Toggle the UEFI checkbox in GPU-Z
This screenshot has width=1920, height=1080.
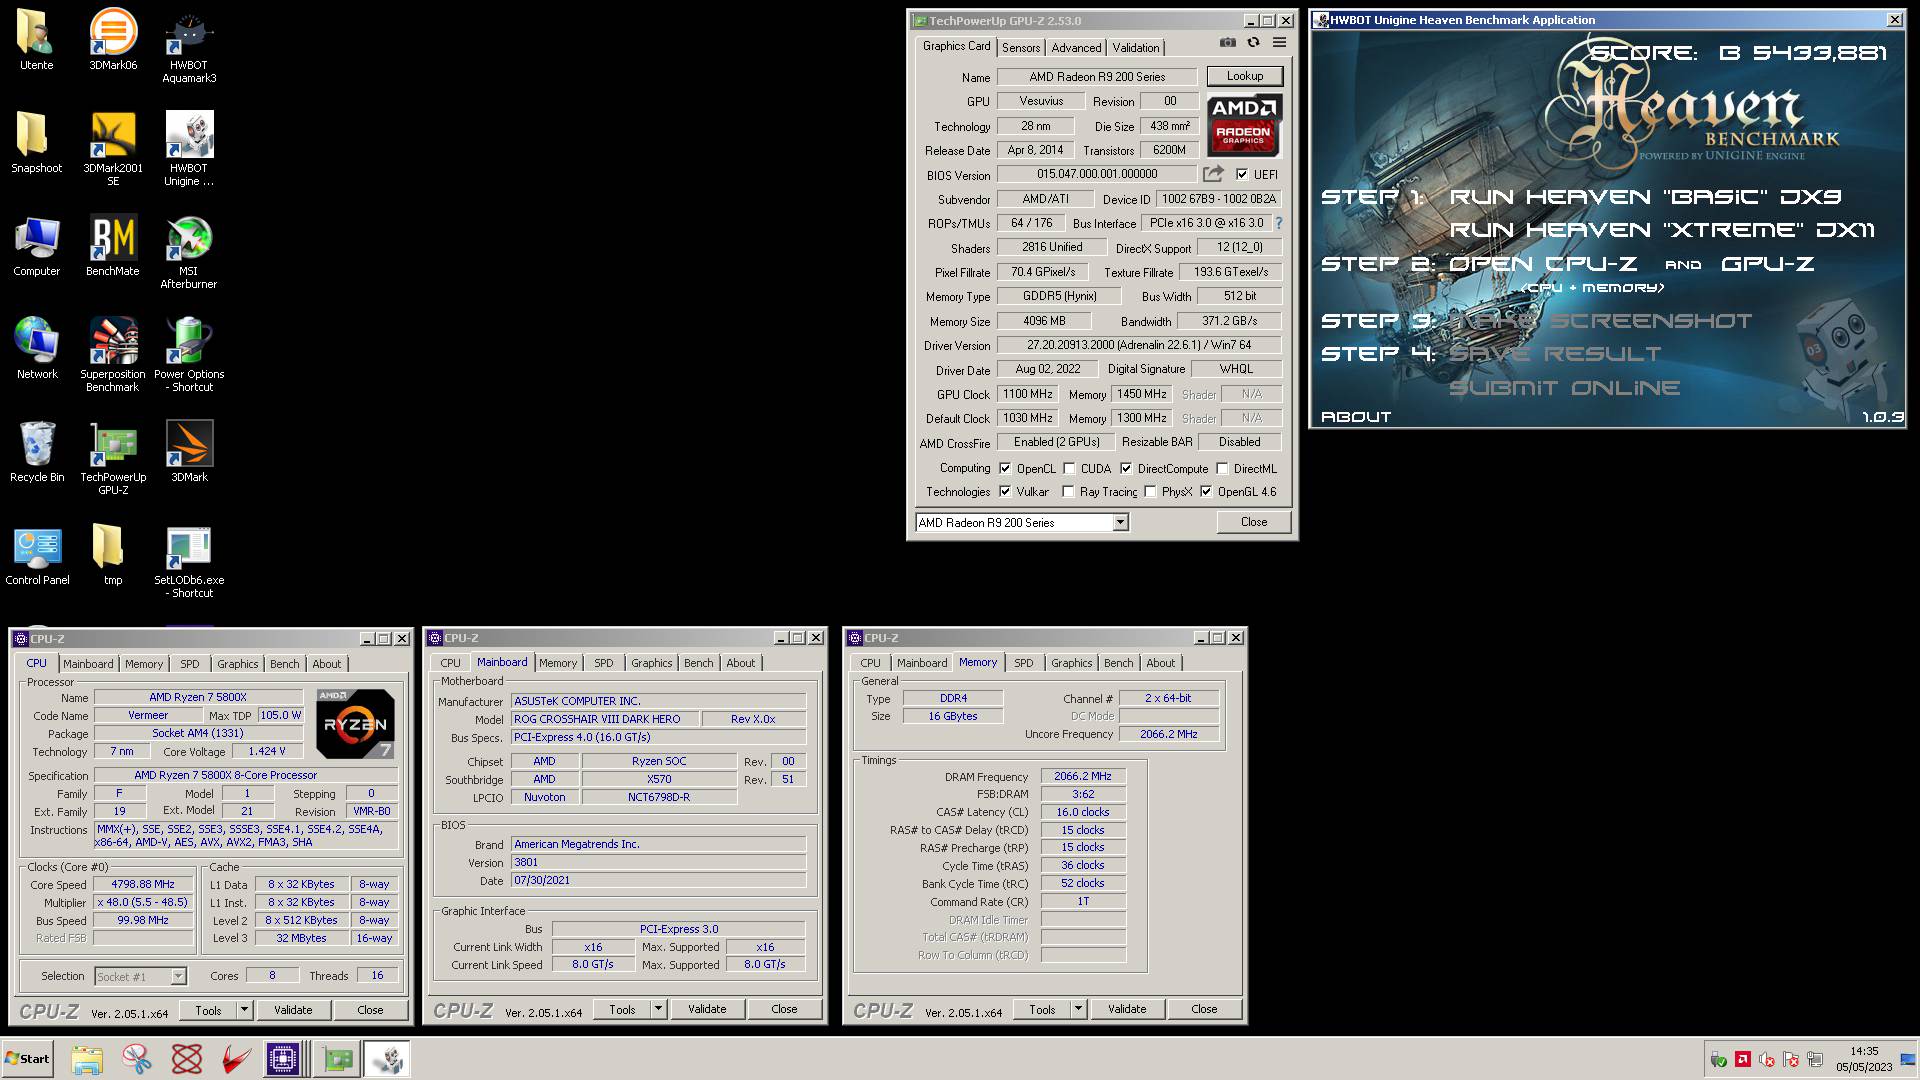click(x=1242, y=174)
